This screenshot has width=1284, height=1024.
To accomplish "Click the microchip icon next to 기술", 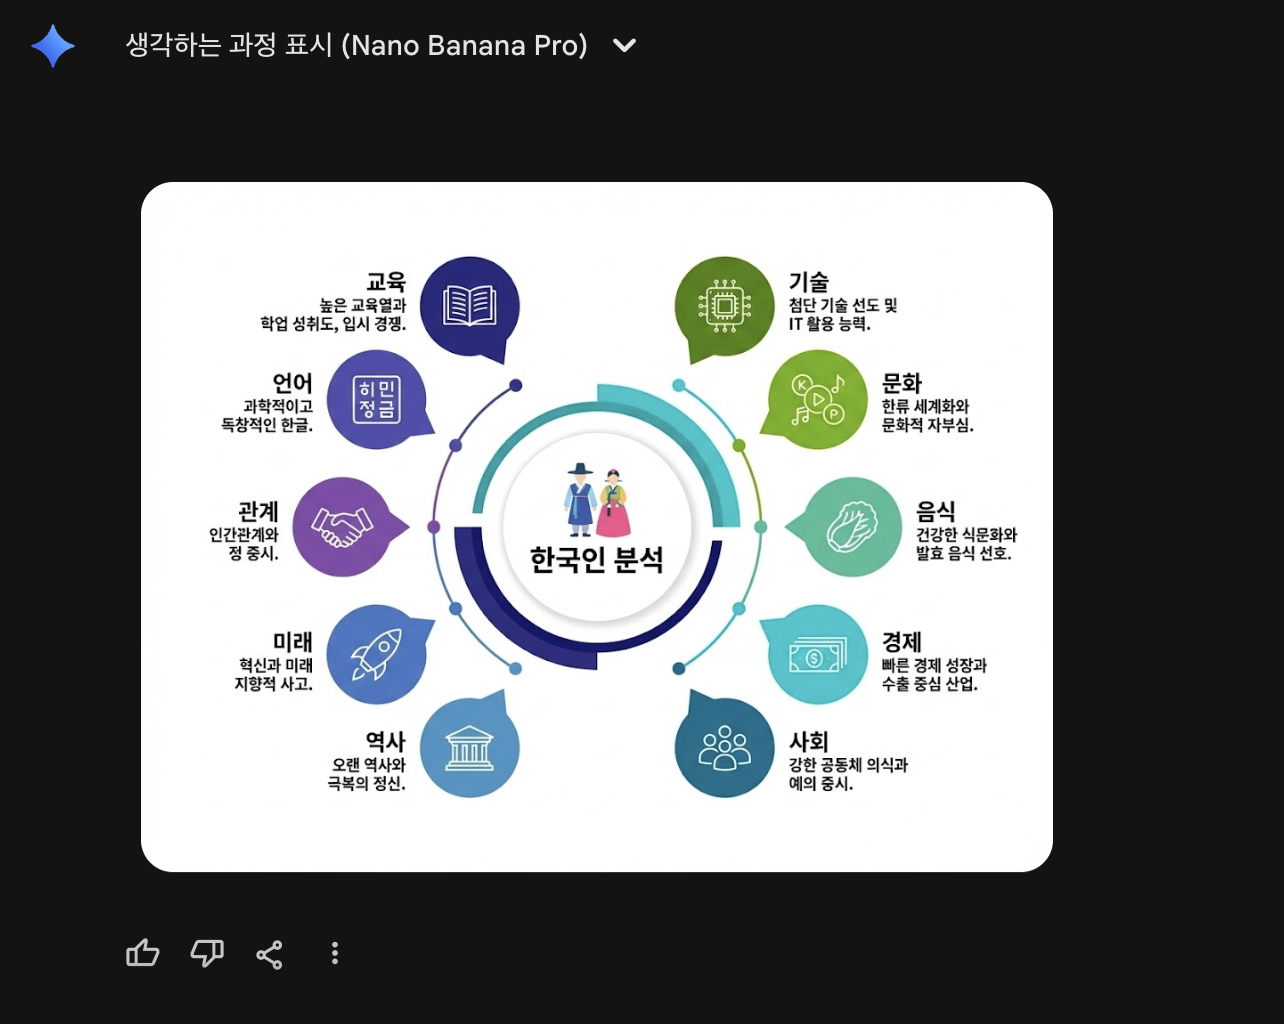I will click(723, 303).
